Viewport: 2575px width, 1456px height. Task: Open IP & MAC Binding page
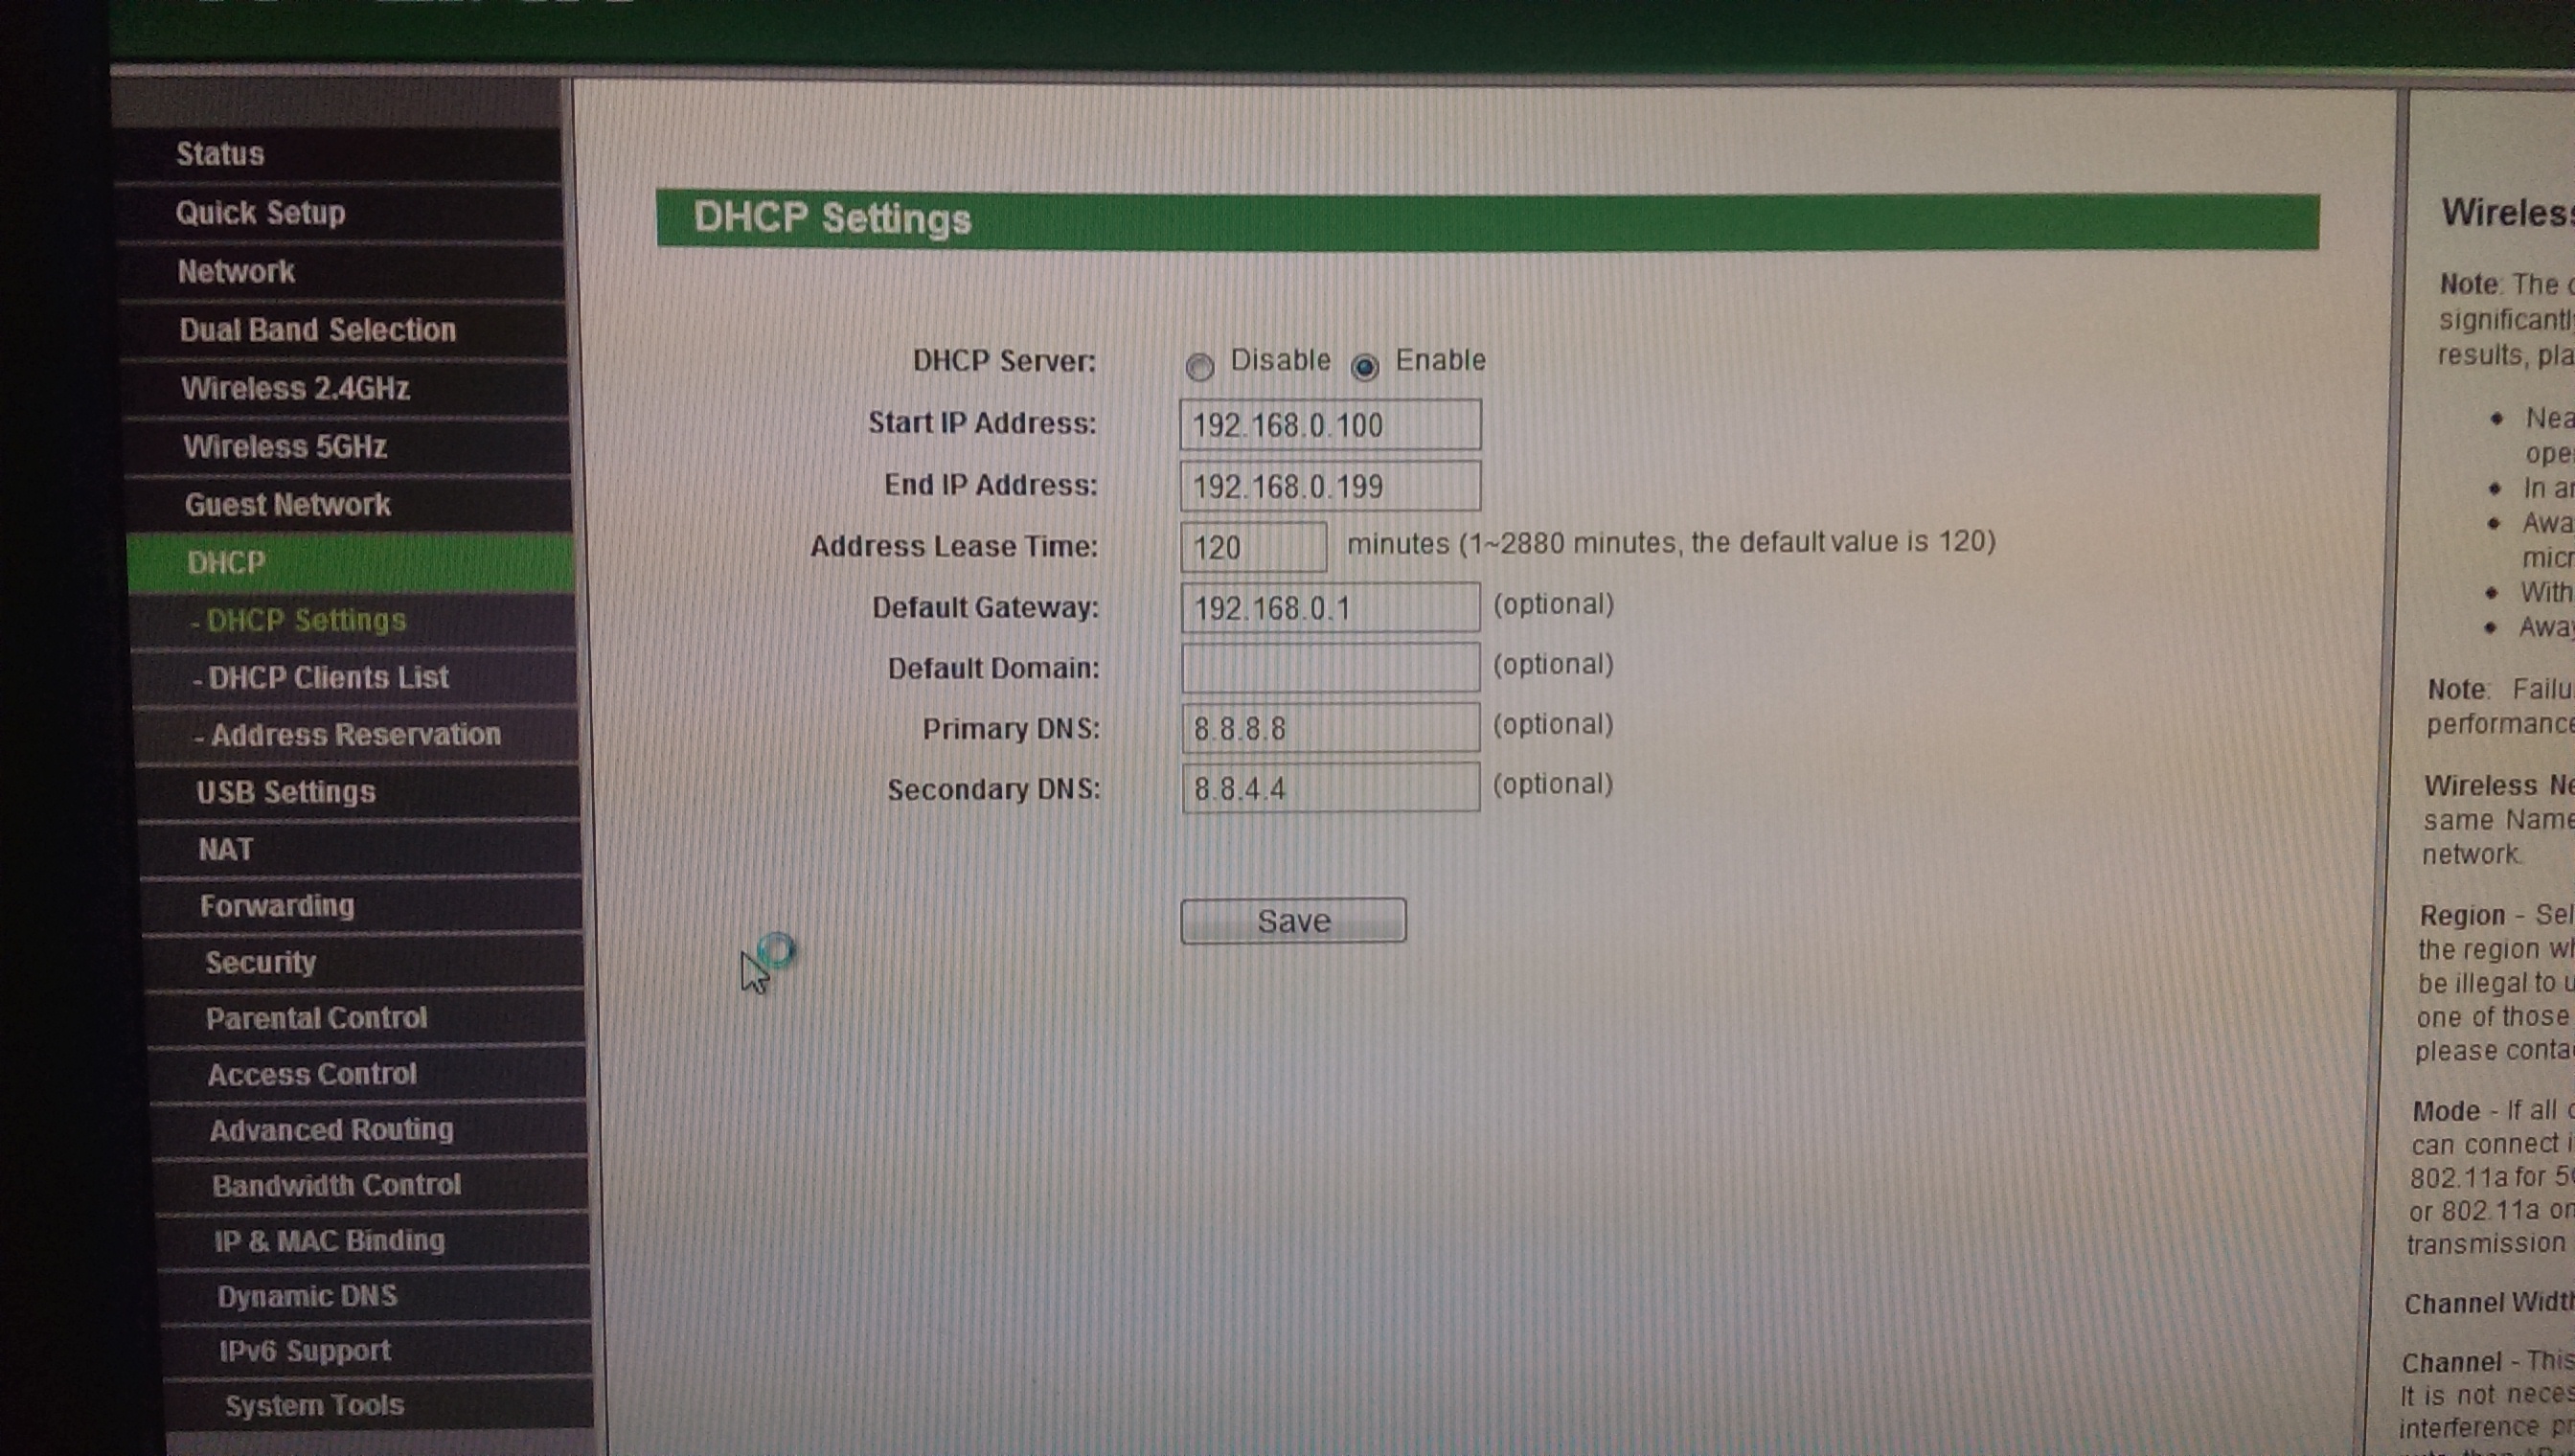329,1241
